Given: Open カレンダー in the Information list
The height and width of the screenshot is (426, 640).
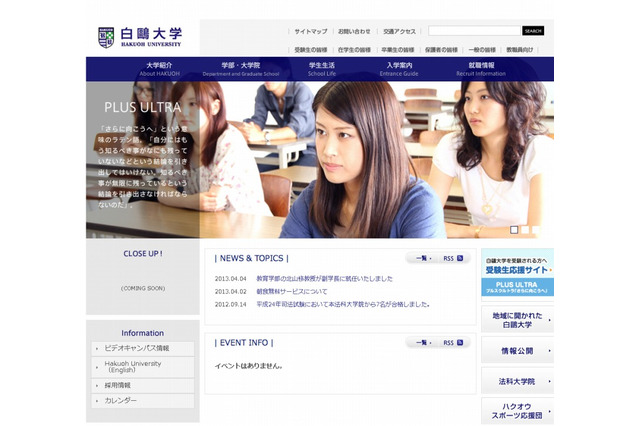Looking at the screenshot, I should tap(143, 401).
